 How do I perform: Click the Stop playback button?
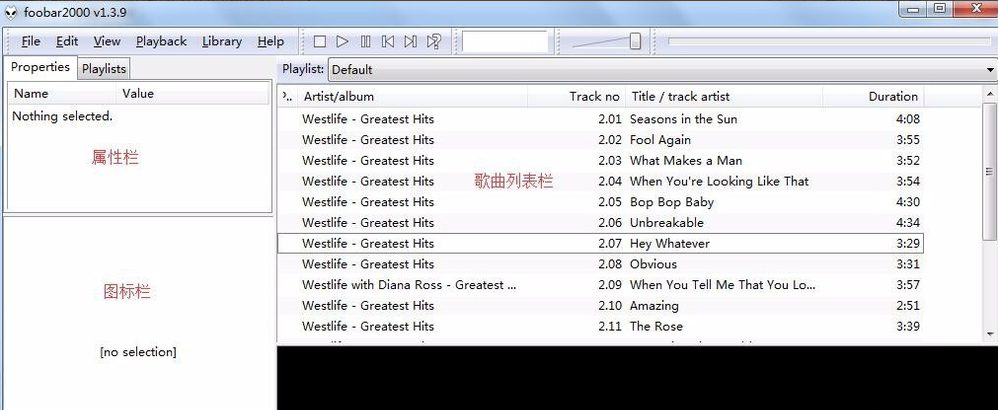pyautogui.click(x=320, y=41)
